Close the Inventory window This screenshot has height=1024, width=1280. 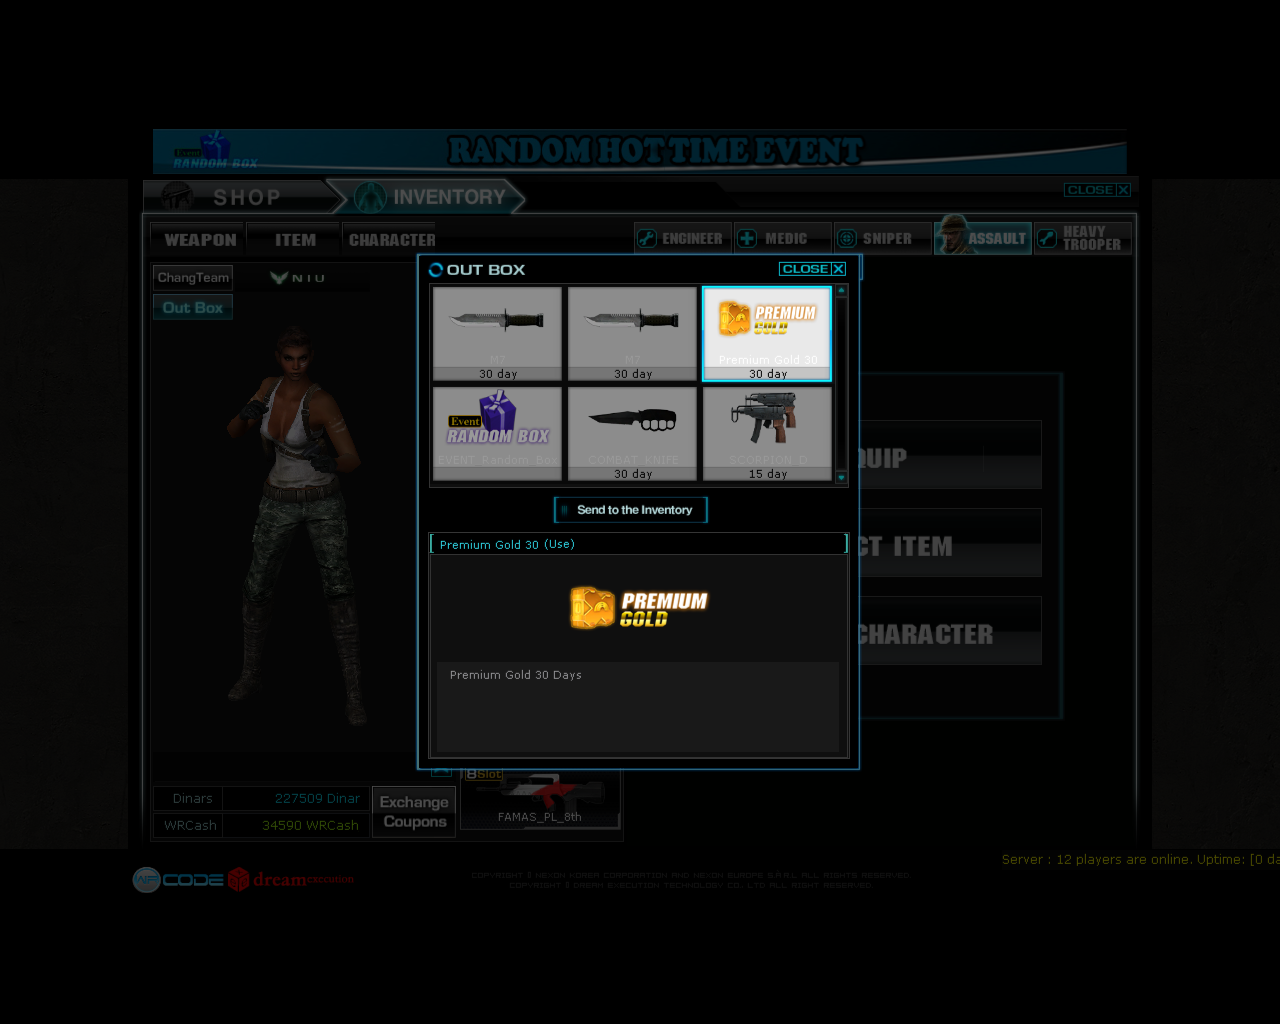pyautogui.click(x=1097, y=190)
